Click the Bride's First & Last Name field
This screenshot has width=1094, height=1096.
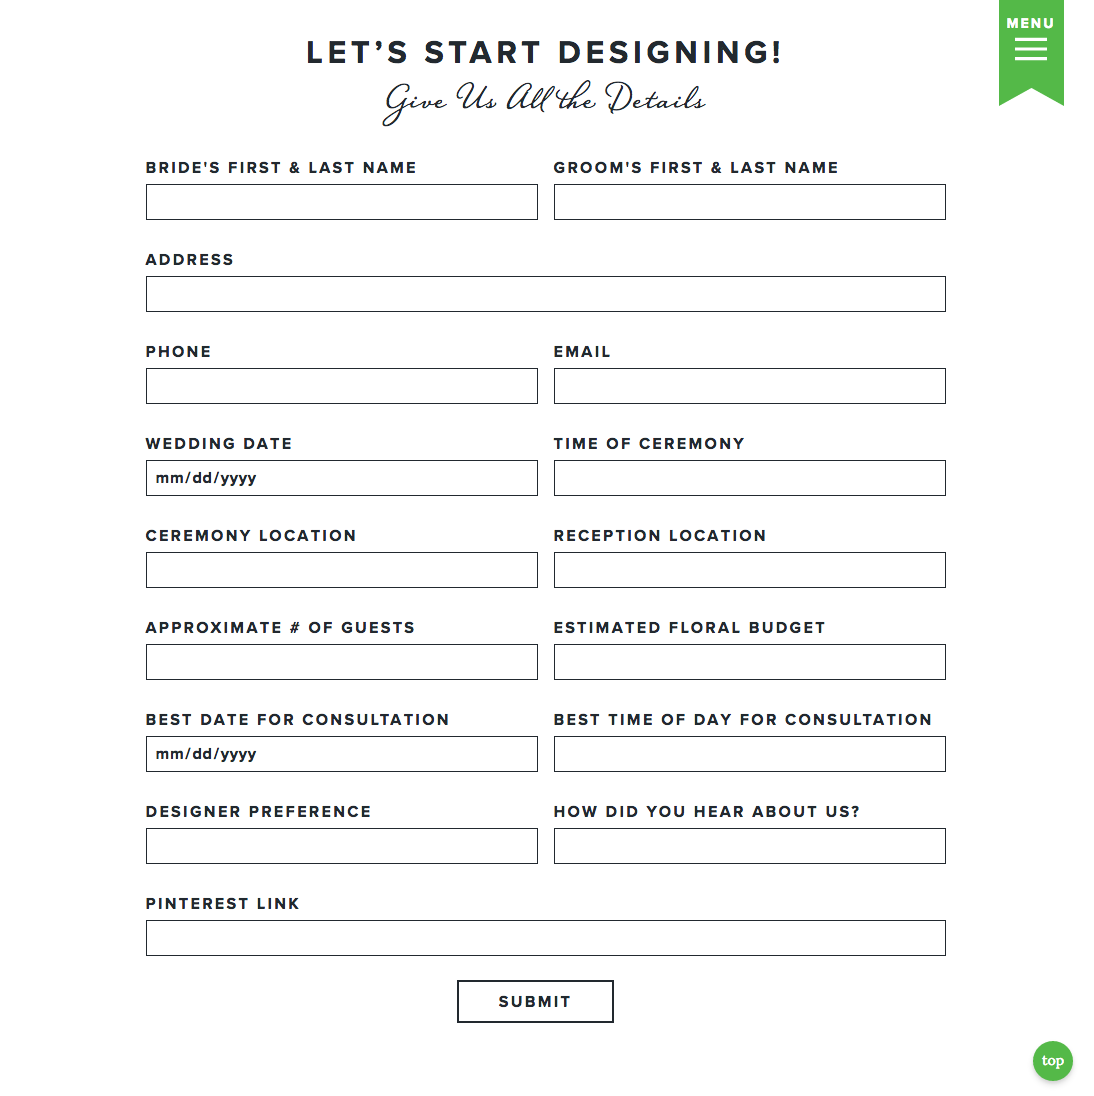[341, 202]
